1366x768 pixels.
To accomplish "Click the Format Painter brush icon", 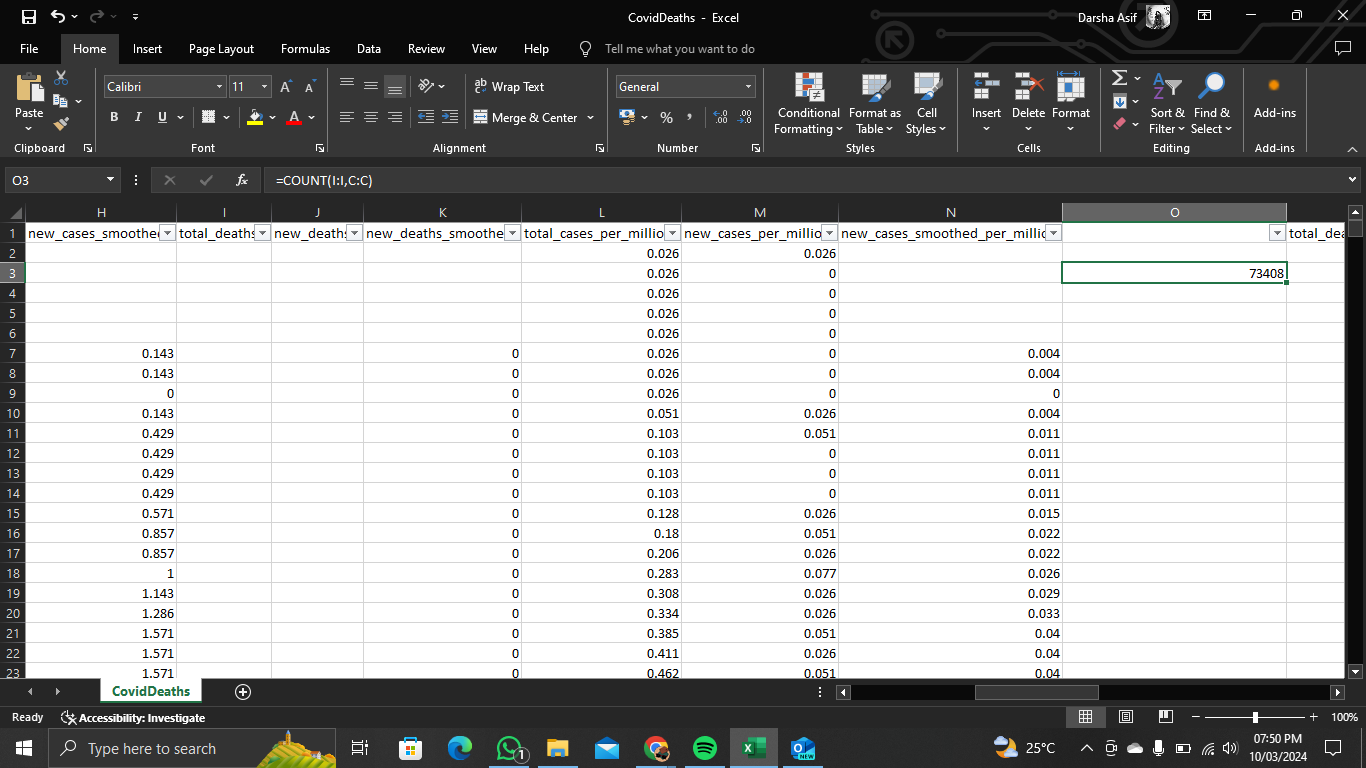I will (61, 124).
